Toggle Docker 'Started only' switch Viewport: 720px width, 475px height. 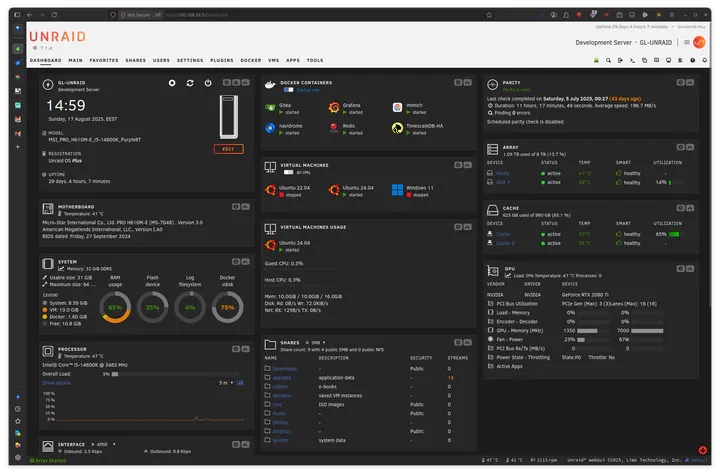[288, 90]
